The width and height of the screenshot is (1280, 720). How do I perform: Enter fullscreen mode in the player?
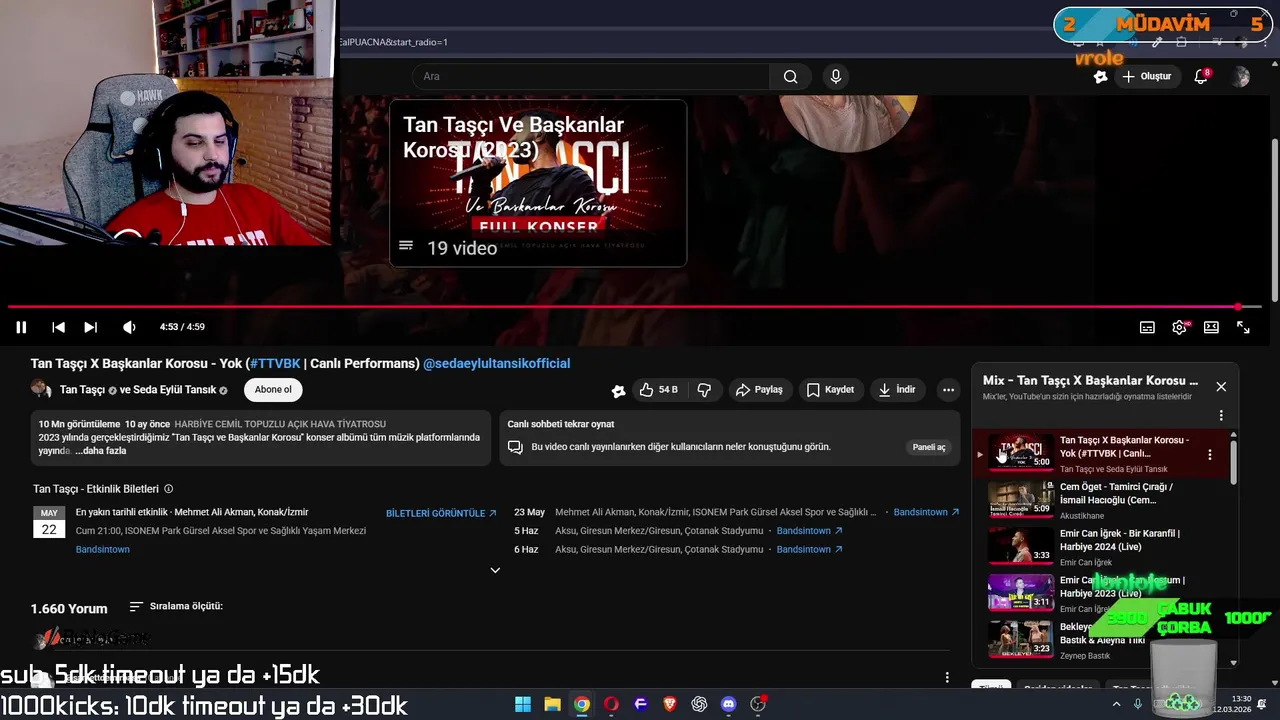point(1243,327)
